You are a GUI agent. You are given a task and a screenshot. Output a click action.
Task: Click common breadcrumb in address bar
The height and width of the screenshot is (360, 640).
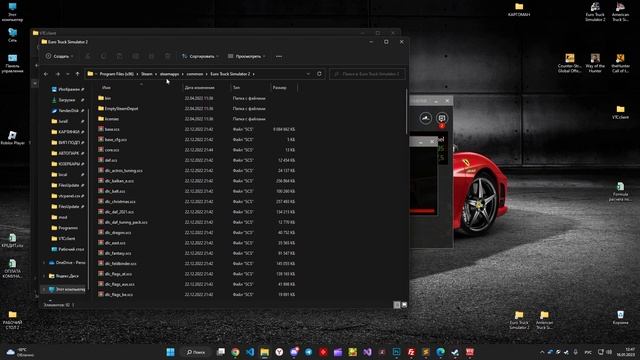[195, 74]
